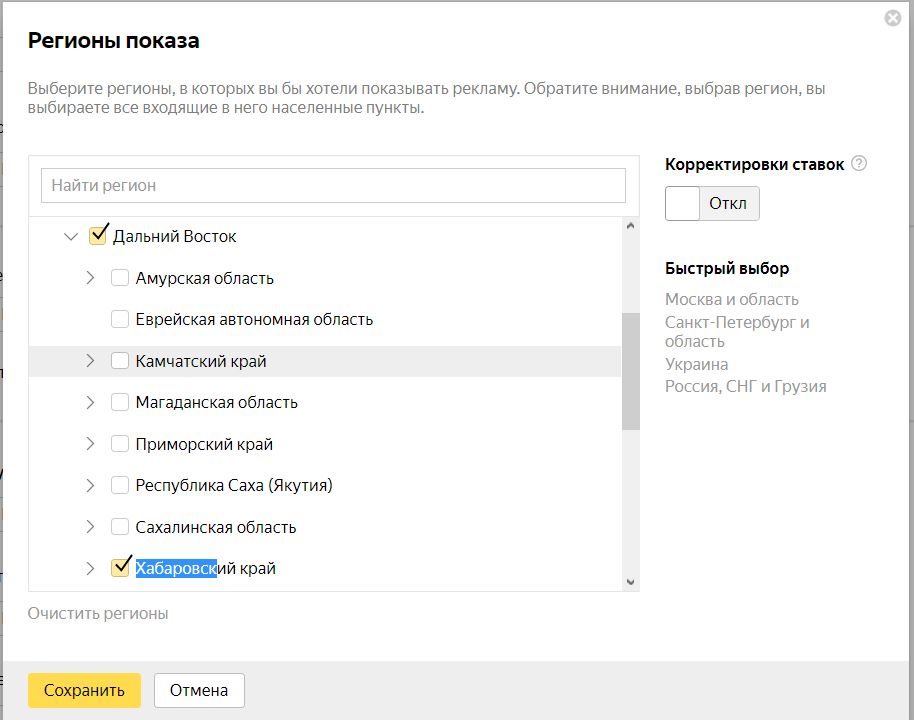The width and height of the screenshot is (914, 720).
Task: Expand the Камчатский край region
Action: tap(90, 361)
